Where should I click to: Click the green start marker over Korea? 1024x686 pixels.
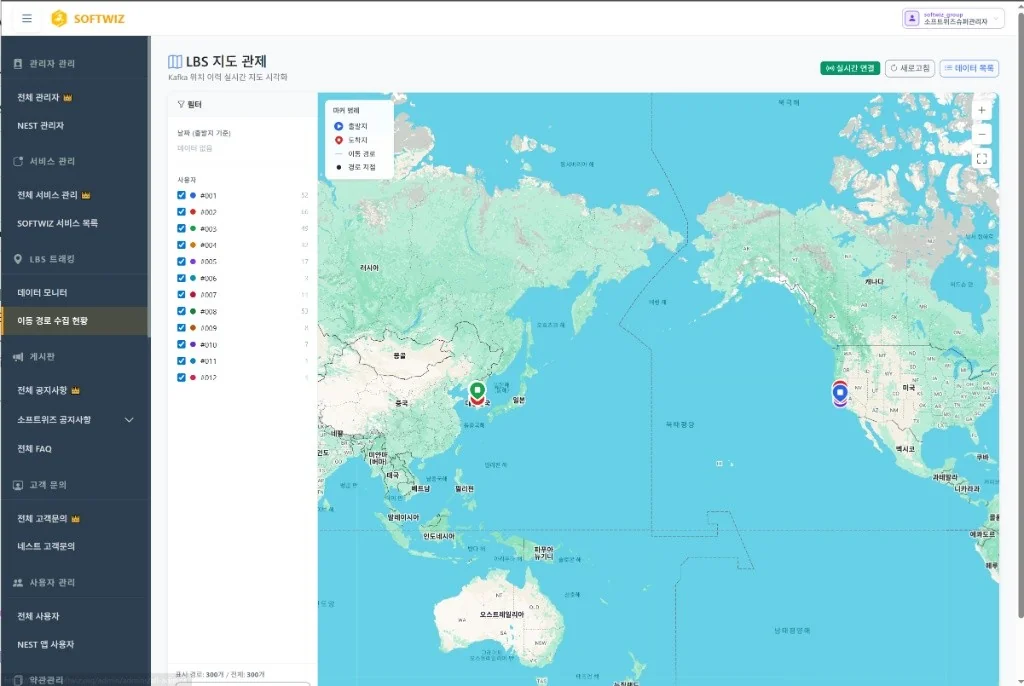point(477,391)
